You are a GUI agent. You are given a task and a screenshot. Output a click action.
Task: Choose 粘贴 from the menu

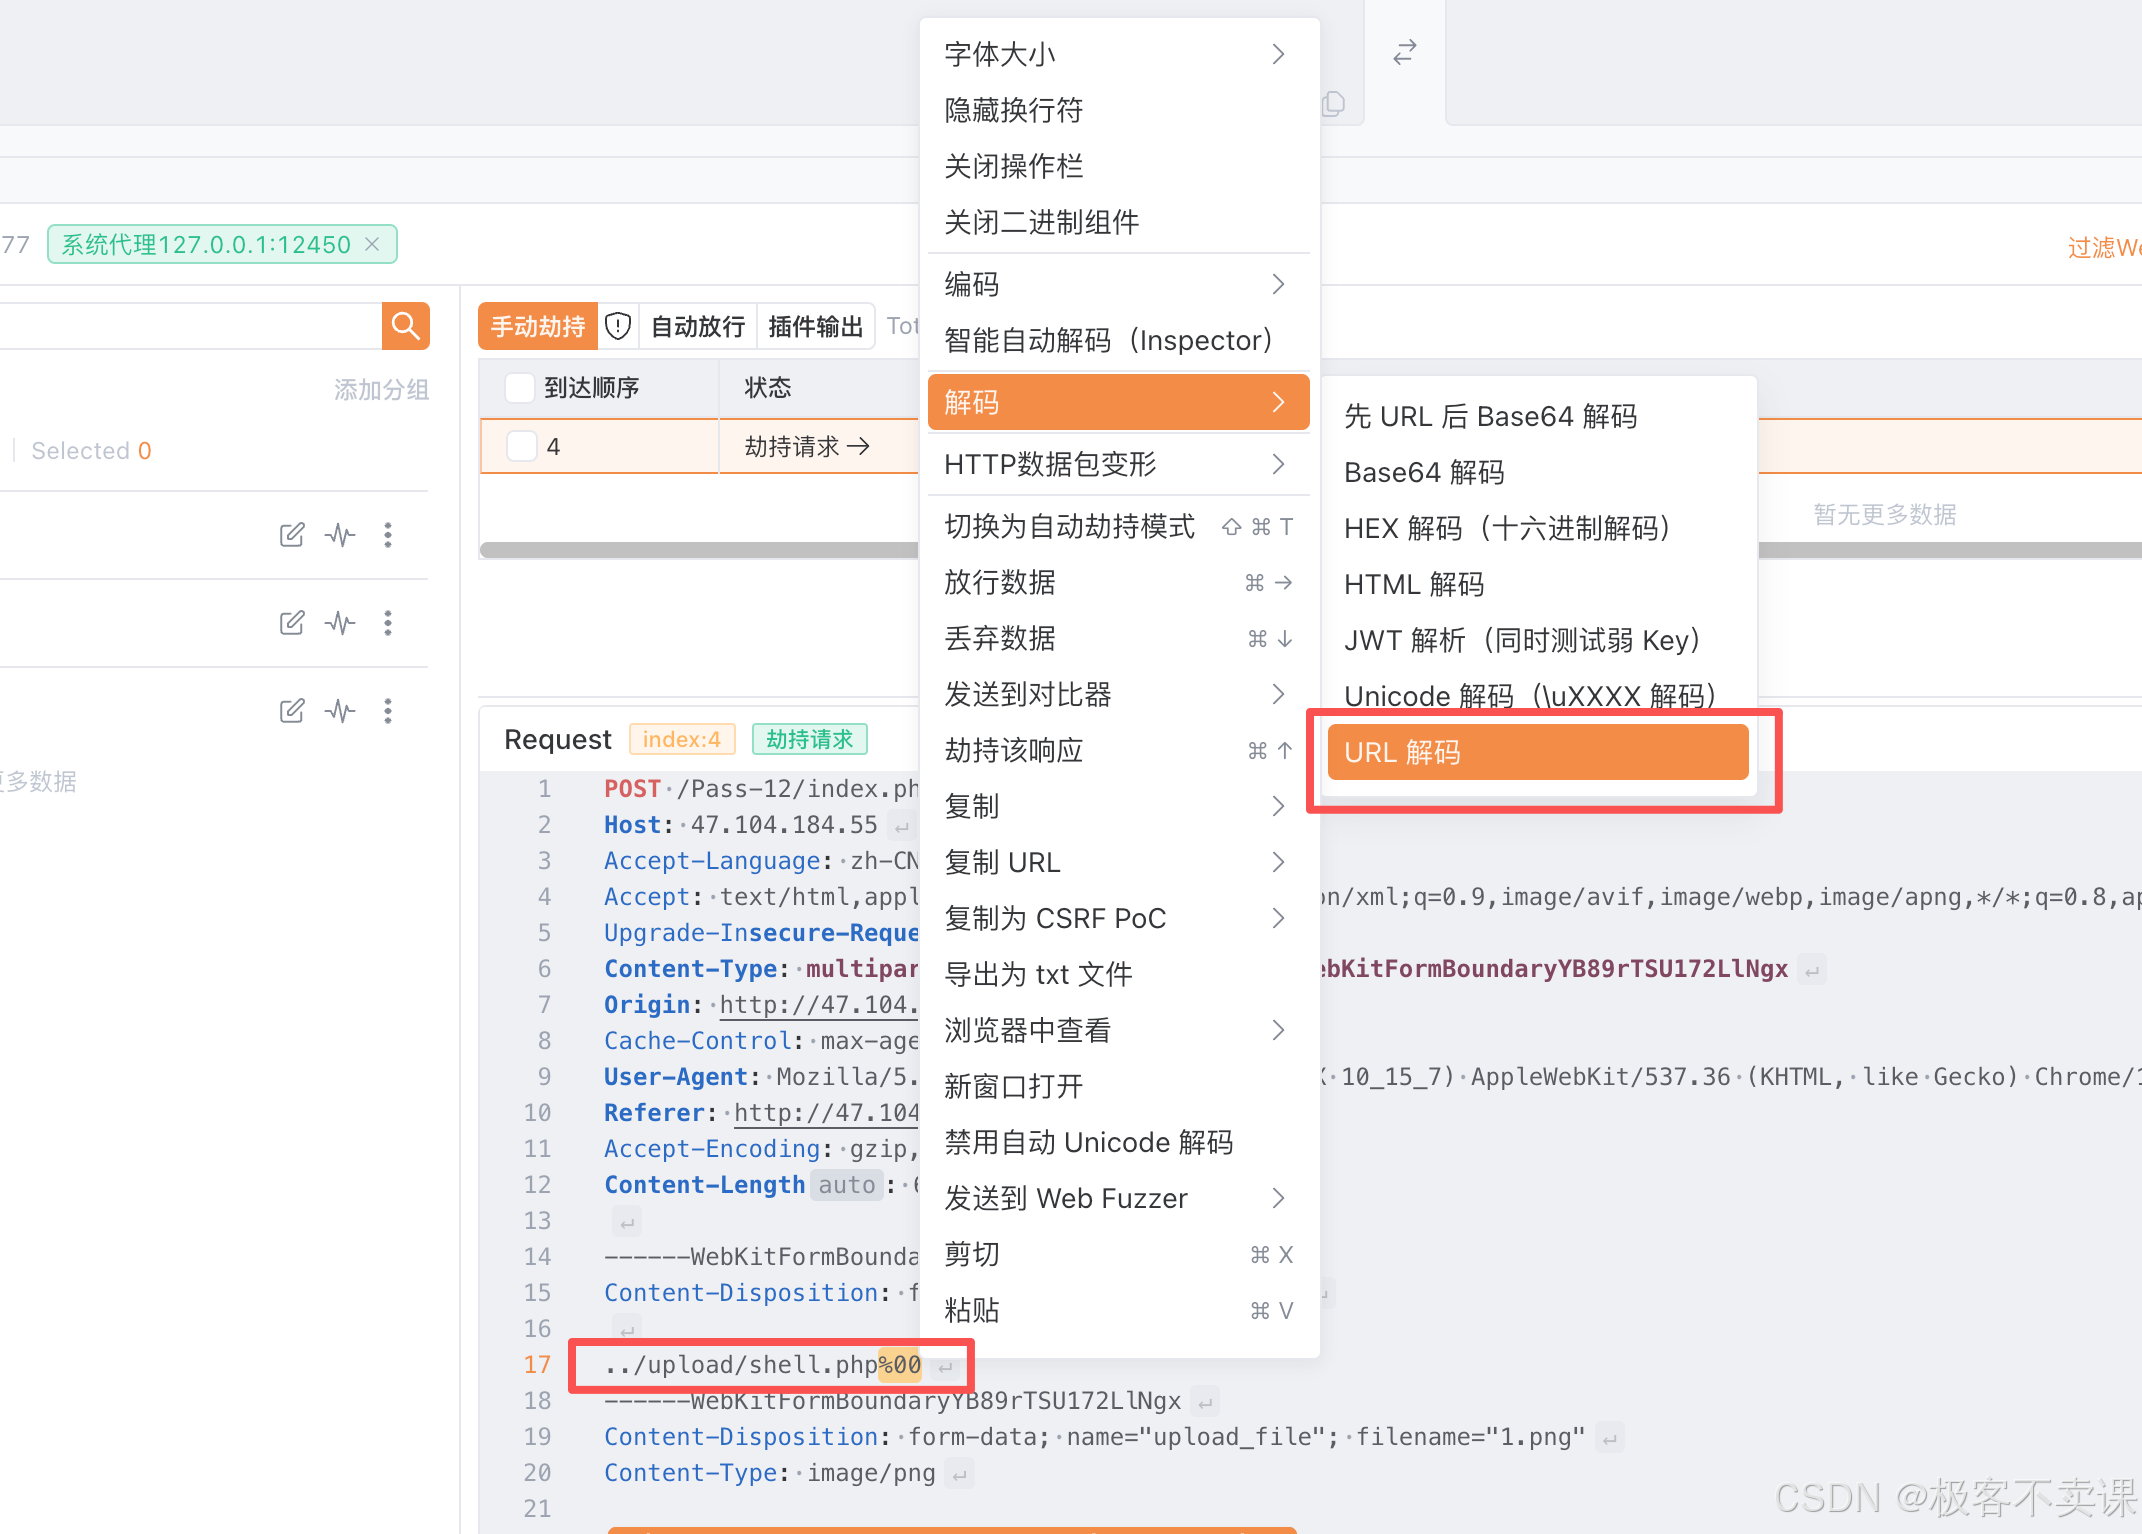tap(1118, 1310)
